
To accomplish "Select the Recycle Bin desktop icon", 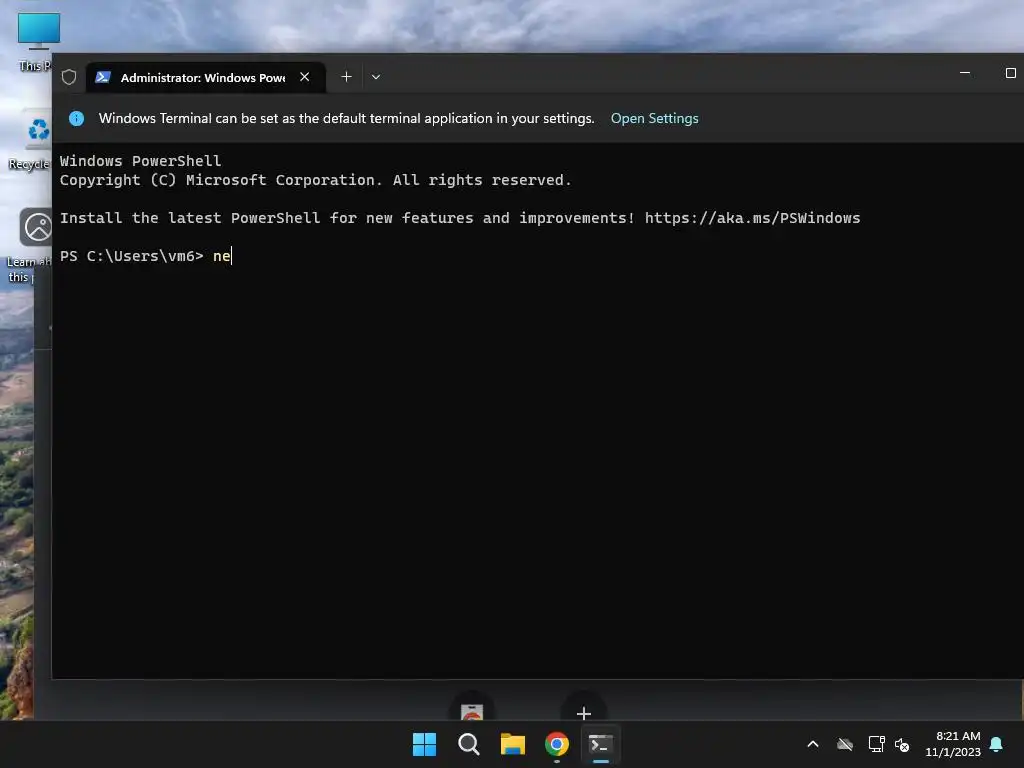I will 30,140.
